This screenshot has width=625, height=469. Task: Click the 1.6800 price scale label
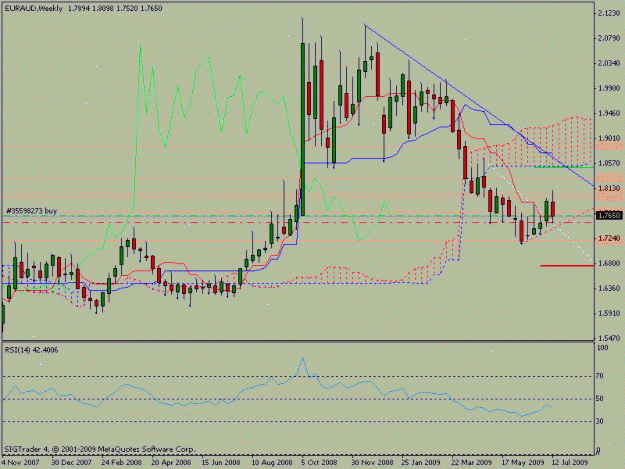[609, 263]
